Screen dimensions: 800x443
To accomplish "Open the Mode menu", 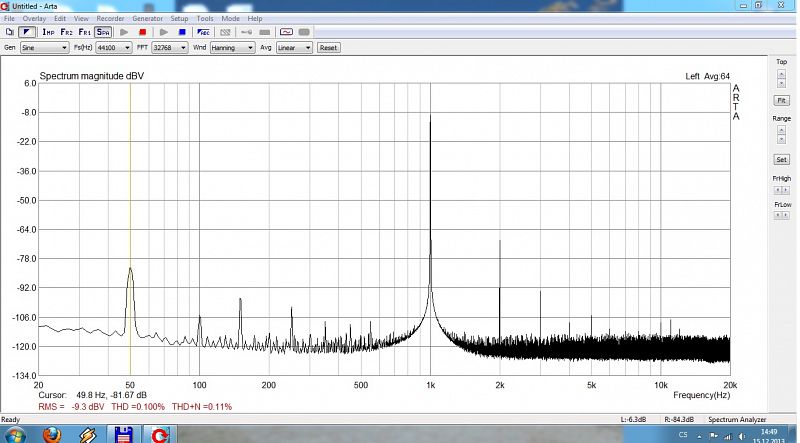I will (x=230, y=18).
